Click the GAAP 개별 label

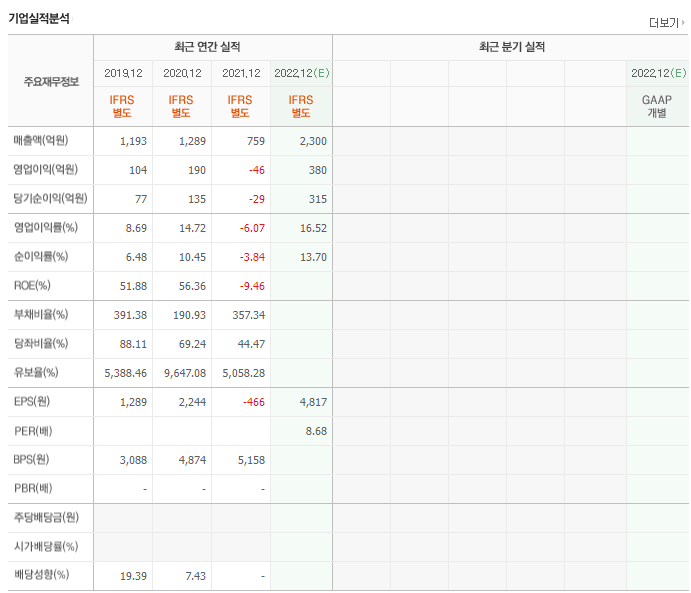(x=657, y=106)
